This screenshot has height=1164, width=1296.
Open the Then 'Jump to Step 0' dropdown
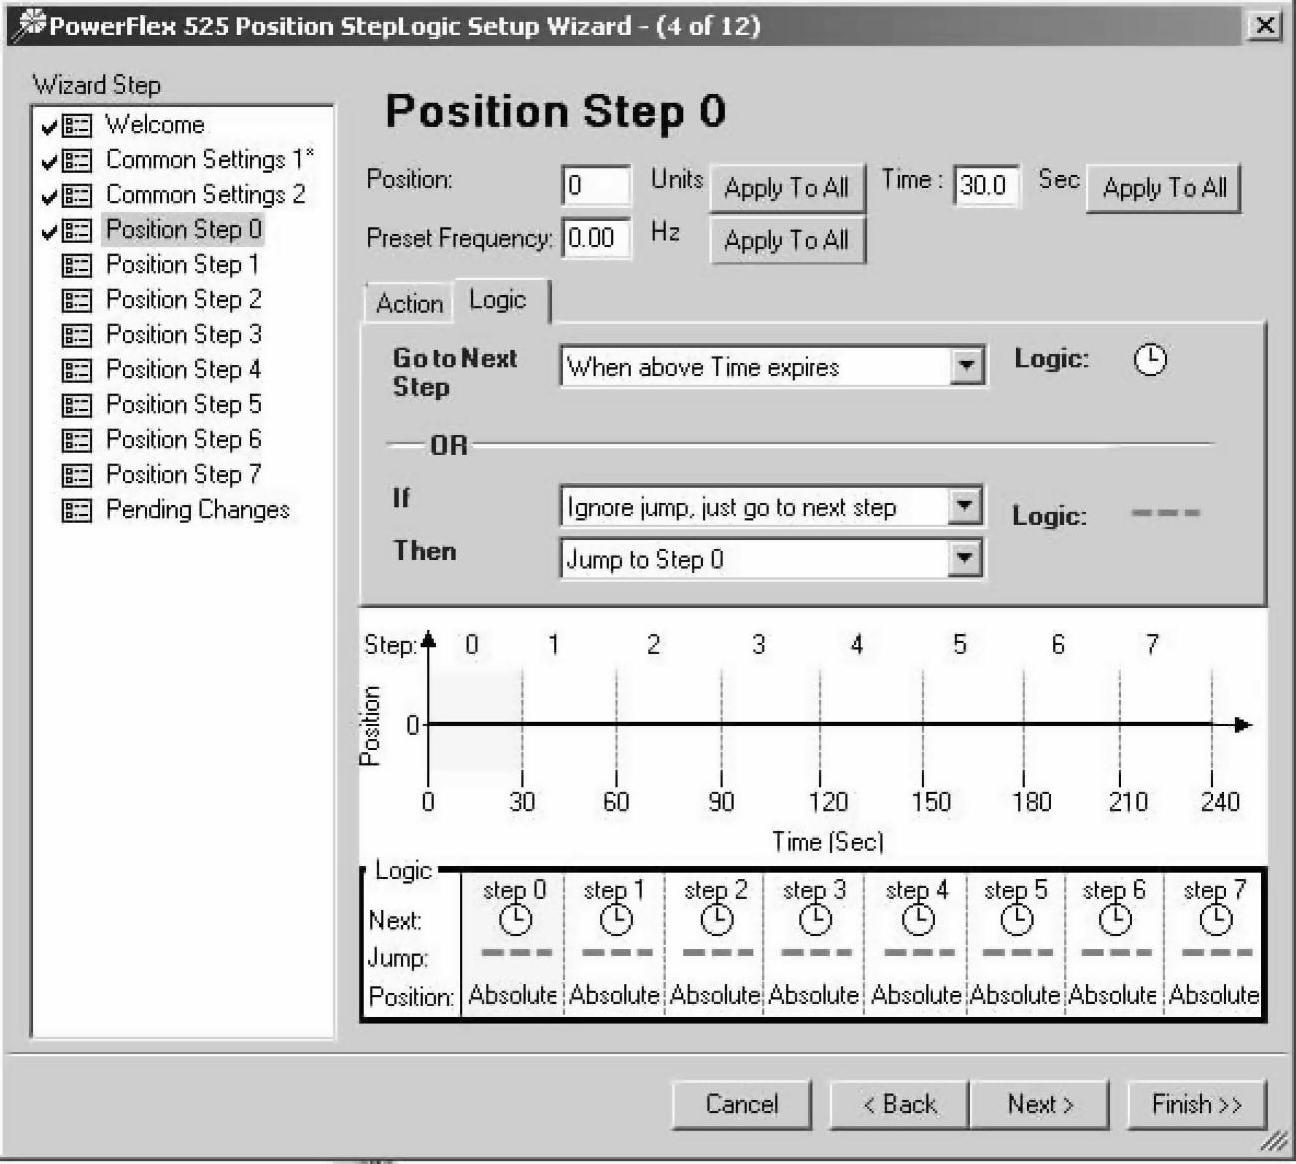[964, 559]
